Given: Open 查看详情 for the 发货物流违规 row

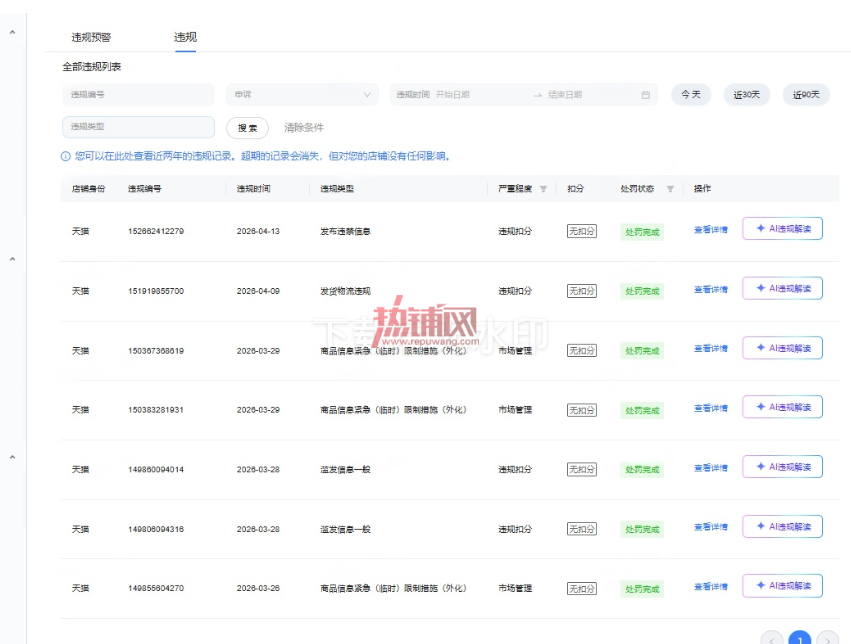Looking at the screenshot, I should pos(710,289).
